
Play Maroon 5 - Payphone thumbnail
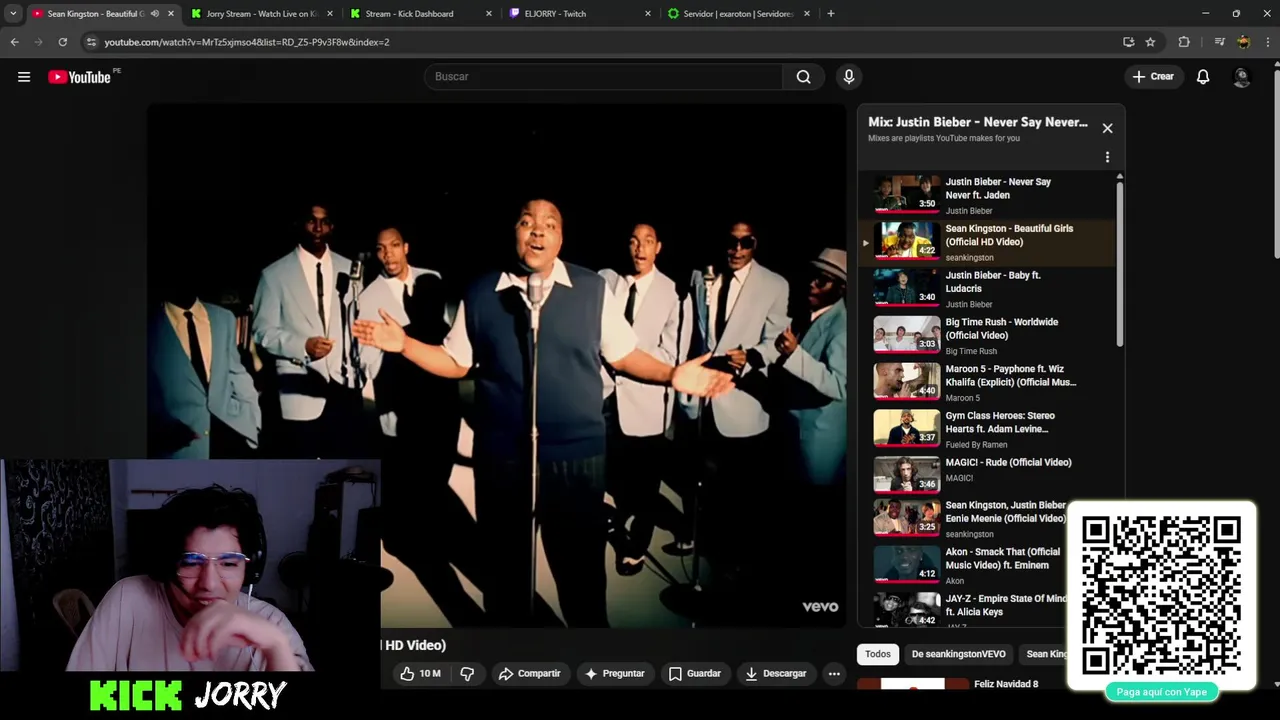[907, 382]
